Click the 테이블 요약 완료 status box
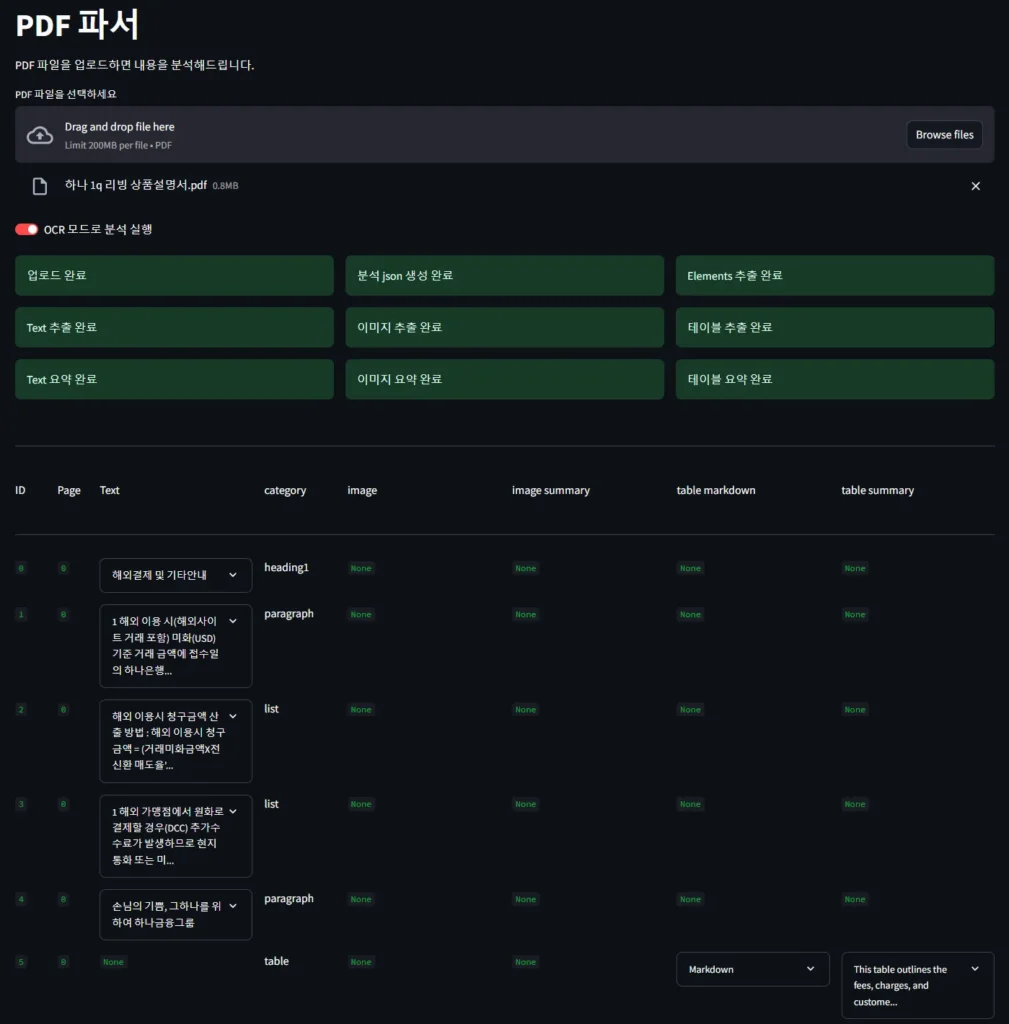Image resolution: width=1009 pixels, height=1024 pixels. coord(834,379)
